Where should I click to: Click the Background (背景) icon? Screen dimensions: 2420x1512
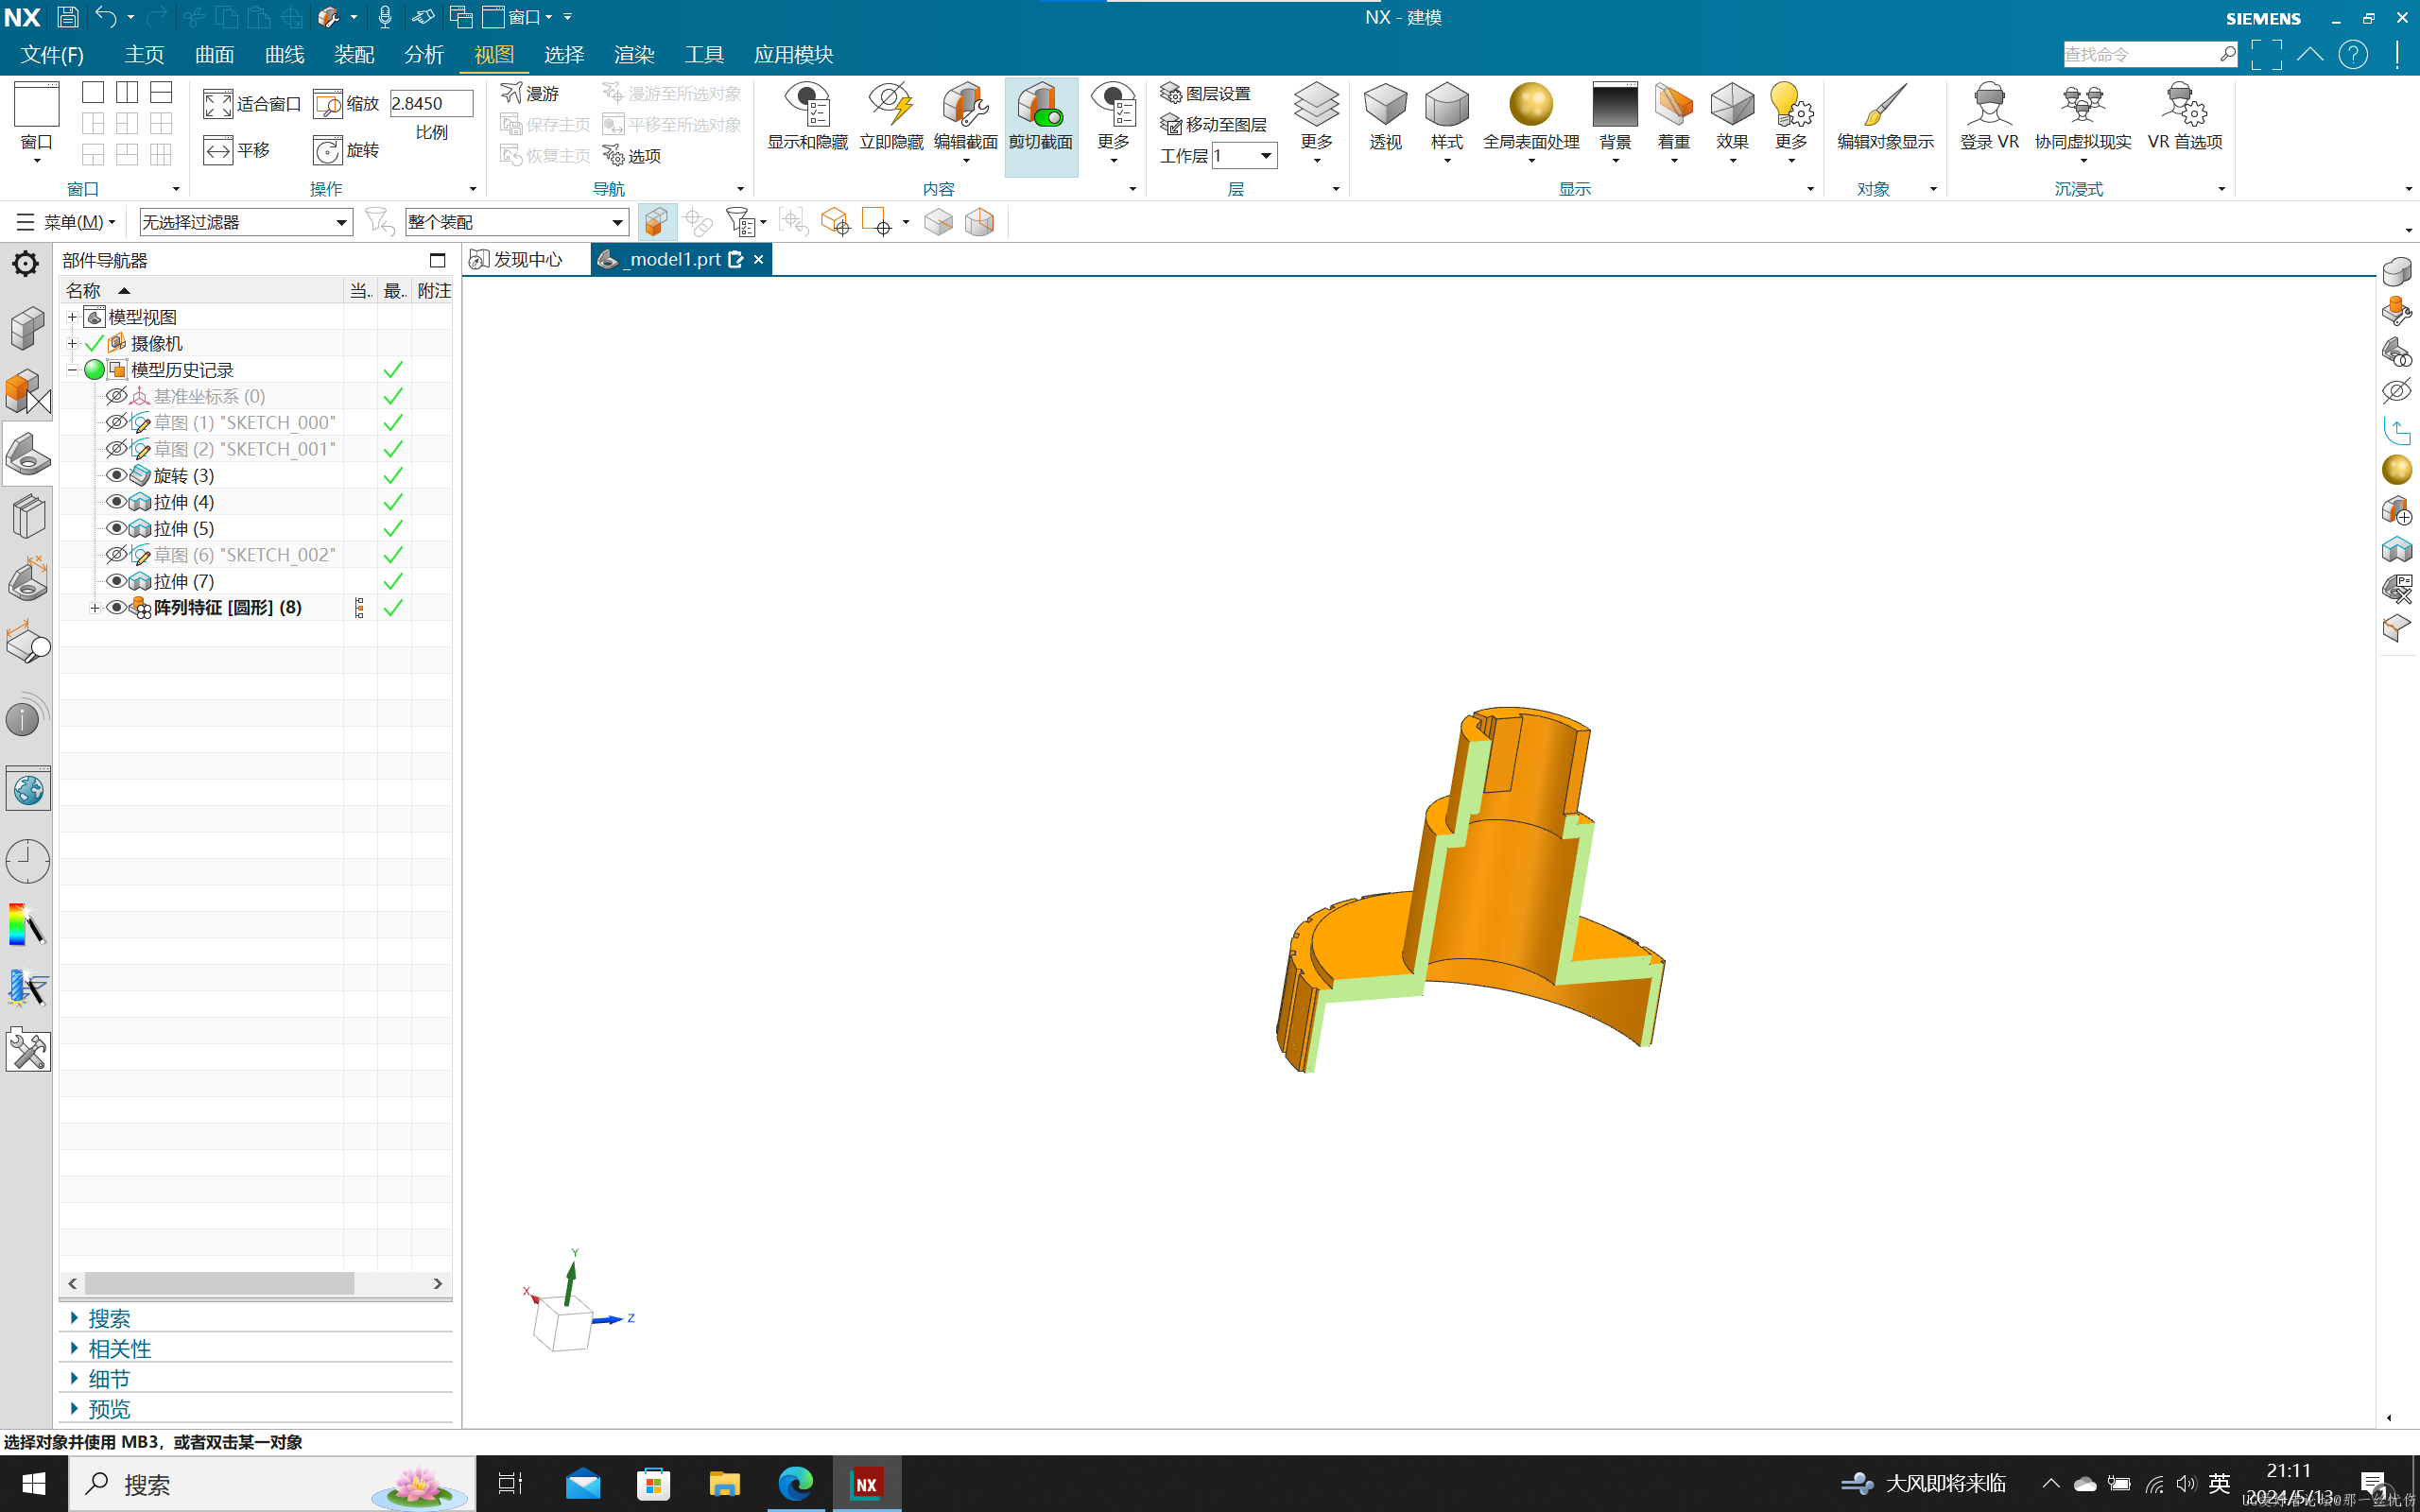pyautogui.click(x=1615, y=104)
